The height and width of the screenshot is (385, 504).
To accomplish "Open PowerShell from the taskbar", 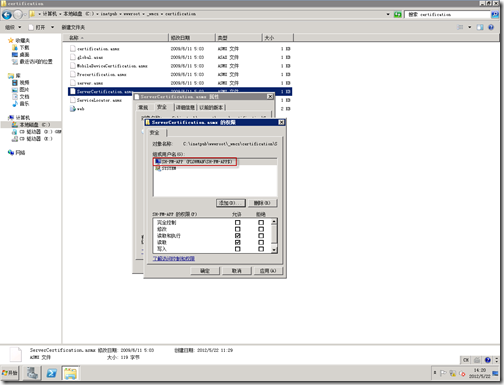I will coord(51,373).
